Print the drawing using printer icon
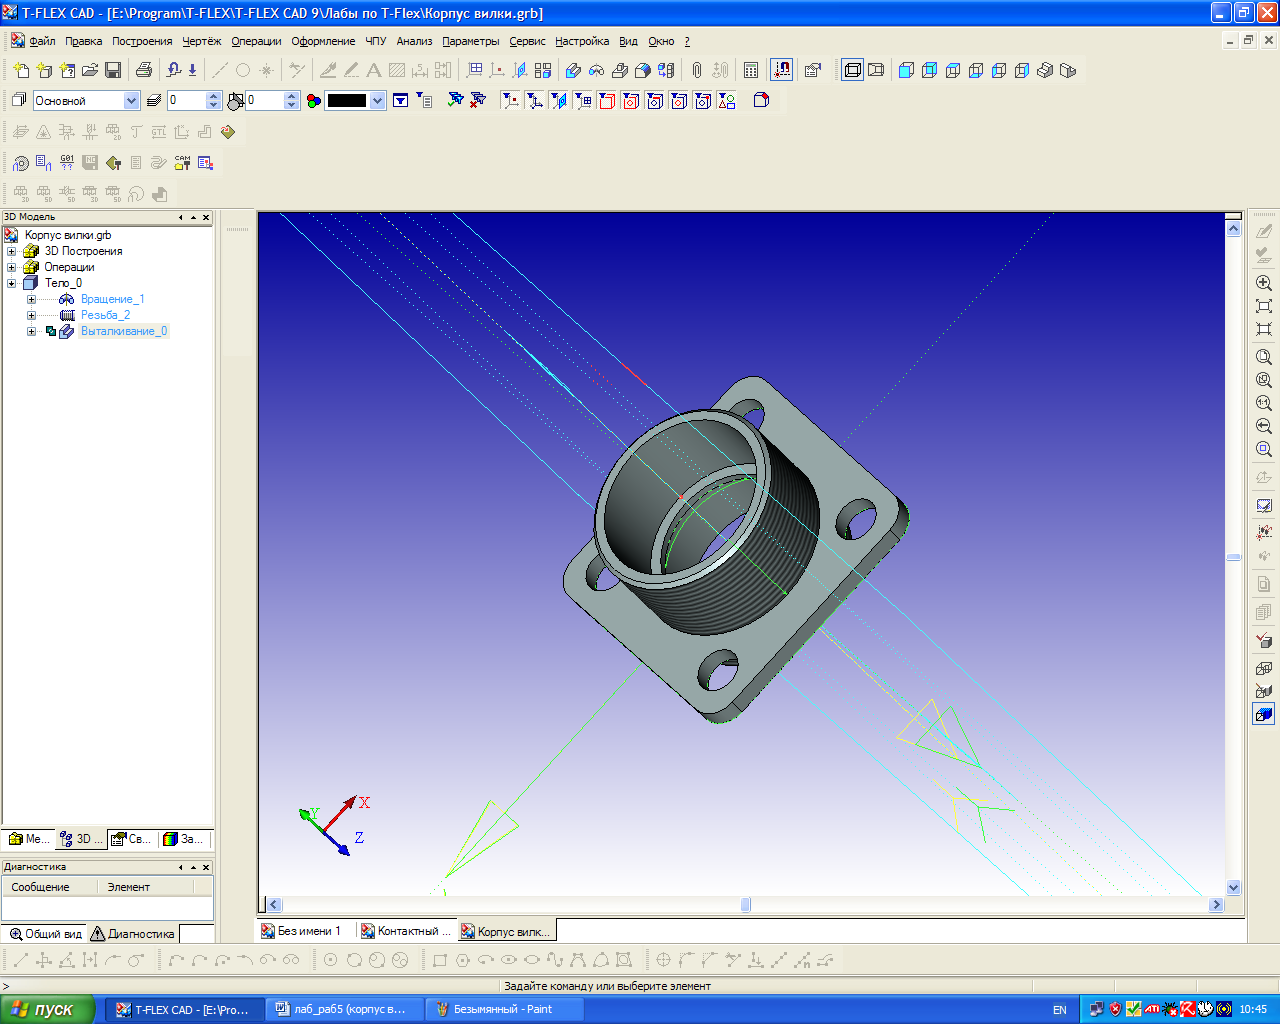Image resolution: width=1280 pixels, height=1024 pixels. (x=144, y=70)
